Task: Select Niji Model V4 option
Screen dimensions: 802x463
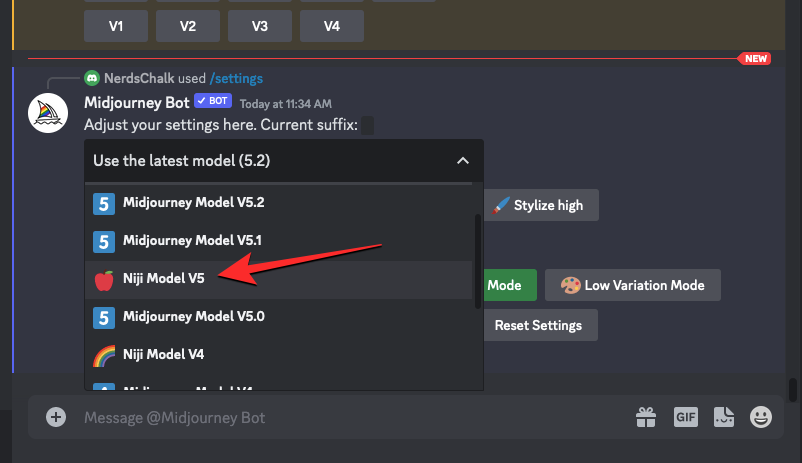Action: (x=163, y=355)
